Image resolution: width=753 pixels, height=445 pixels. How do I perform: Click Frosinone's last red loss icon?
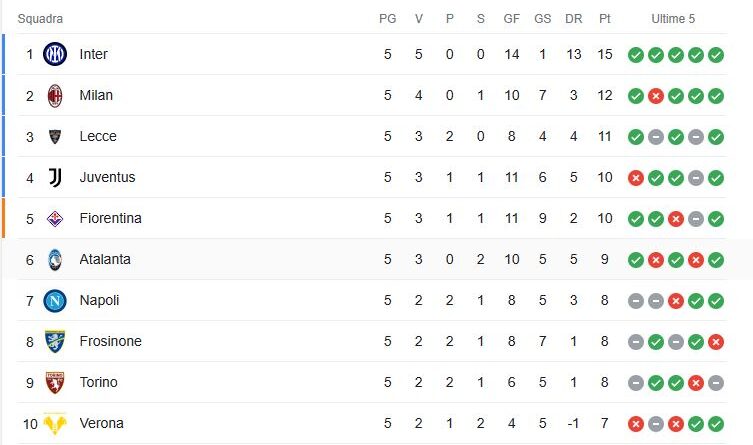716,342
